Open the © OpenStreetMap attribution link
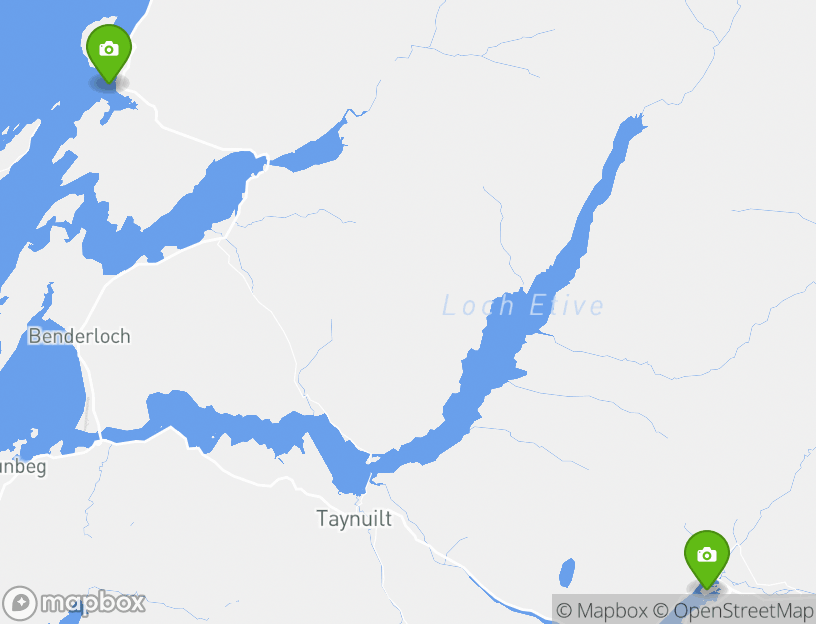The image size is (816, 624). 733,610
